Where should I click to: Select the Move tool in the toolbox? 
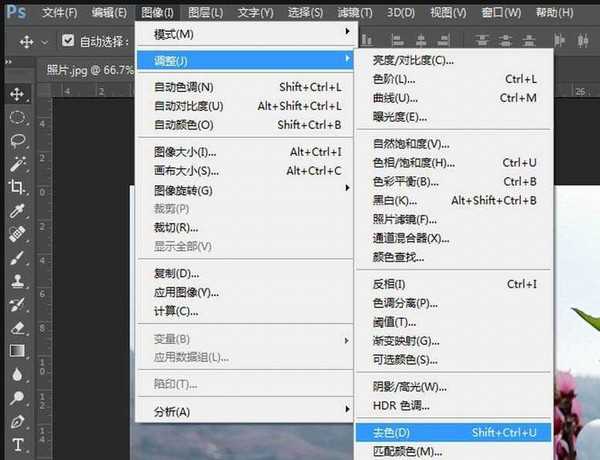pos(17,94)
